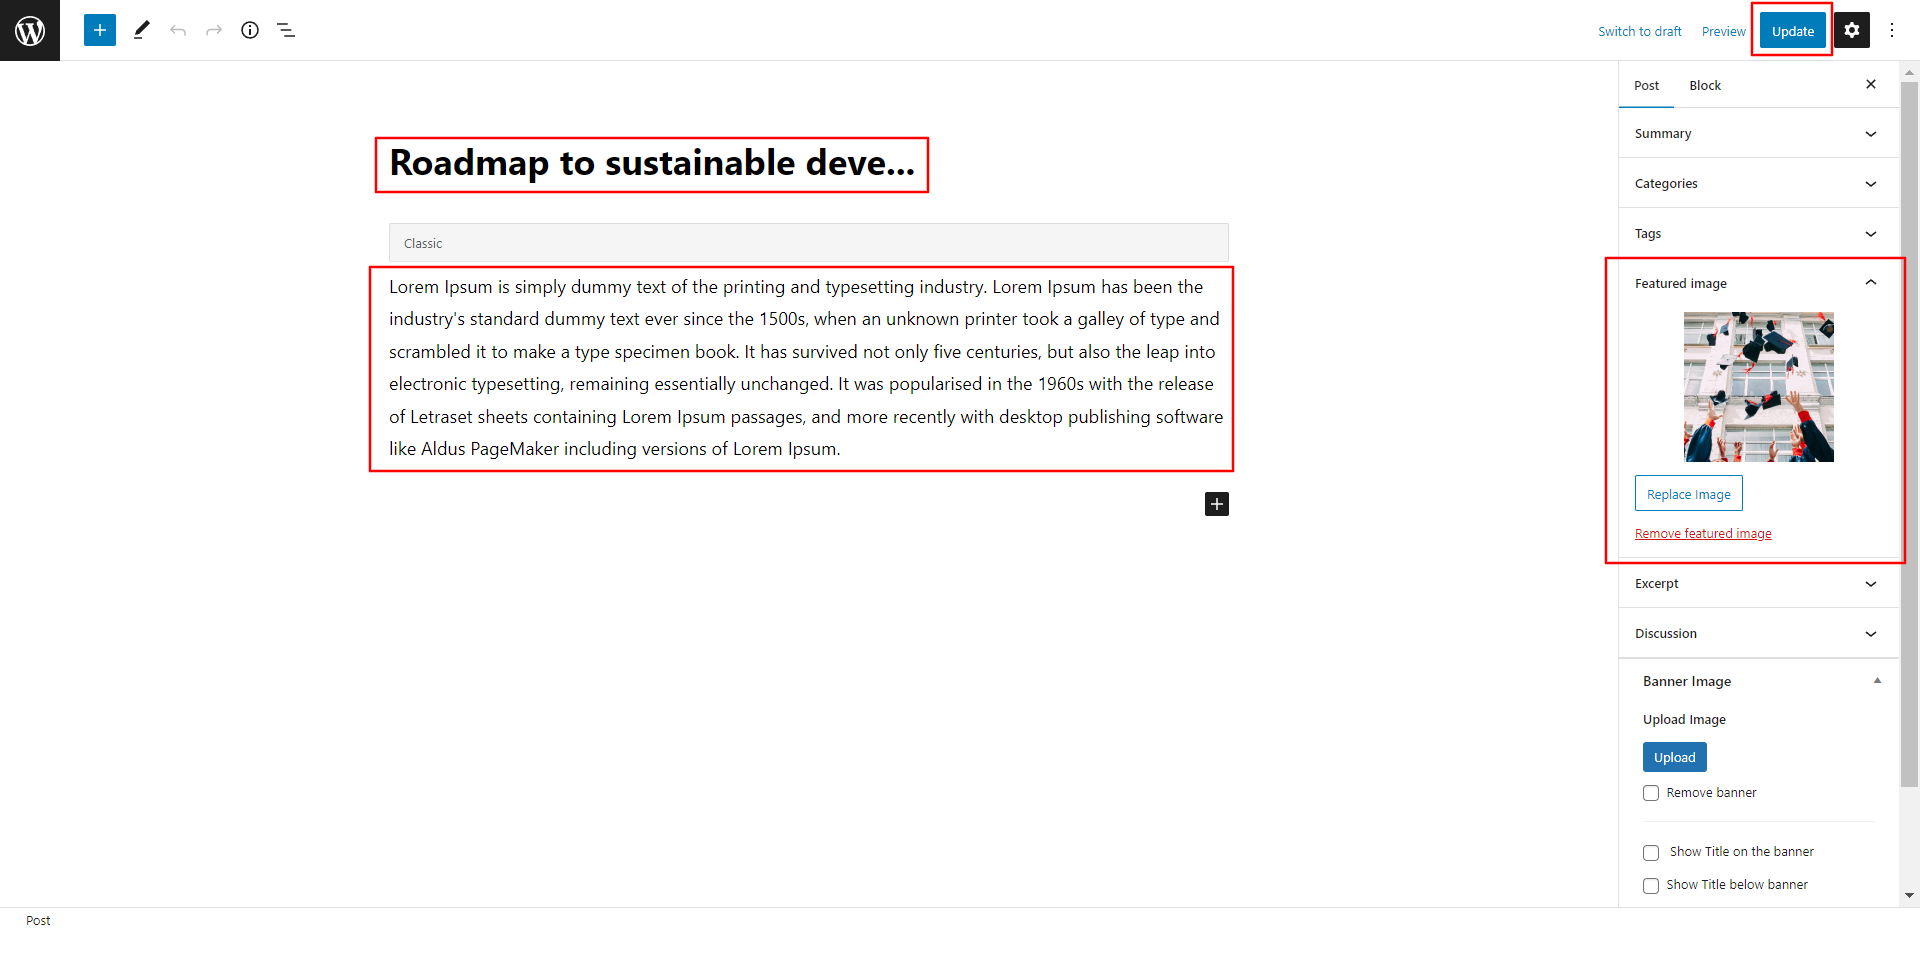Collapse the Featured image panel
The width and height of the screenshot is (1920, 964).
click(1871, 283)
